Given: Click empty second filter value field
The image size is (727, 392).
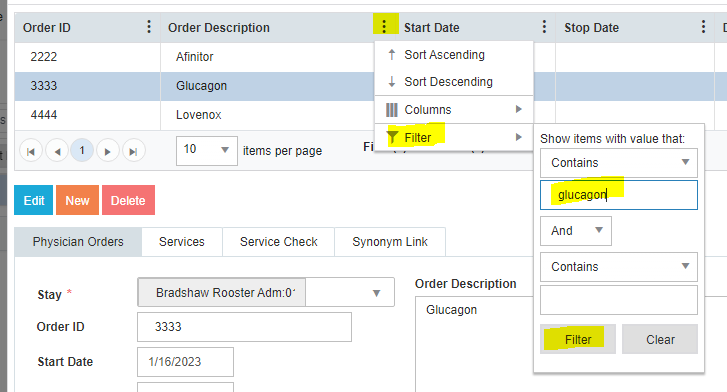Looking at the screenshot, I should pos(619,300).
